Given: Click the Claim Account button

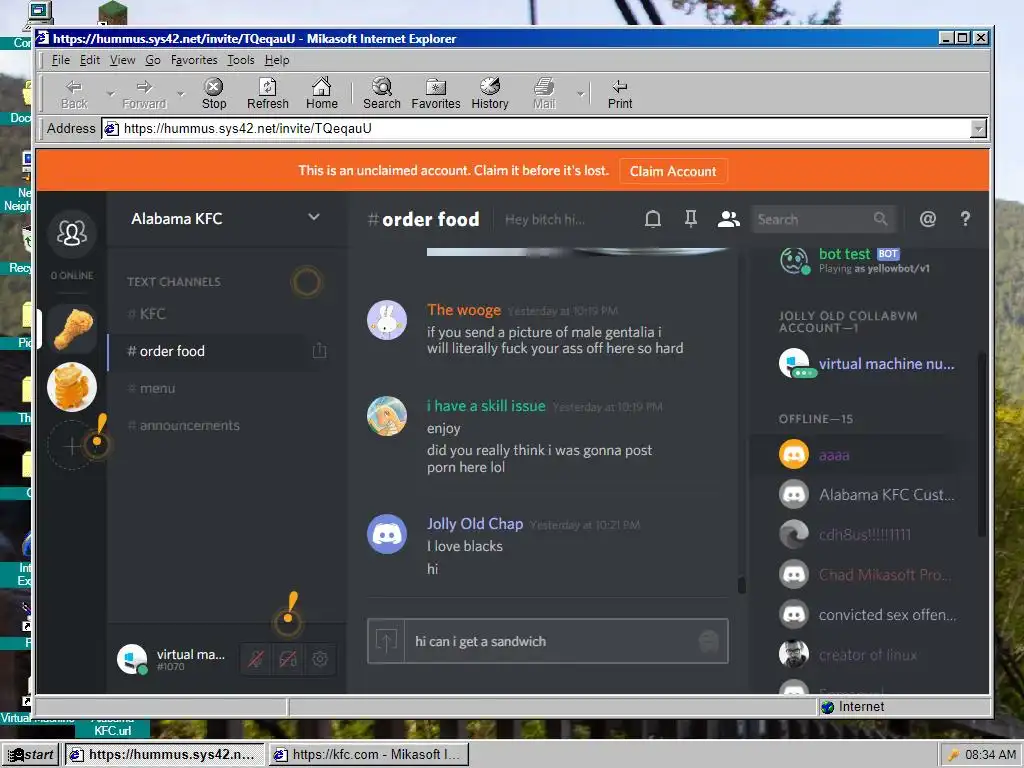Looking at the screenshot, I should [x=673, y=171].
